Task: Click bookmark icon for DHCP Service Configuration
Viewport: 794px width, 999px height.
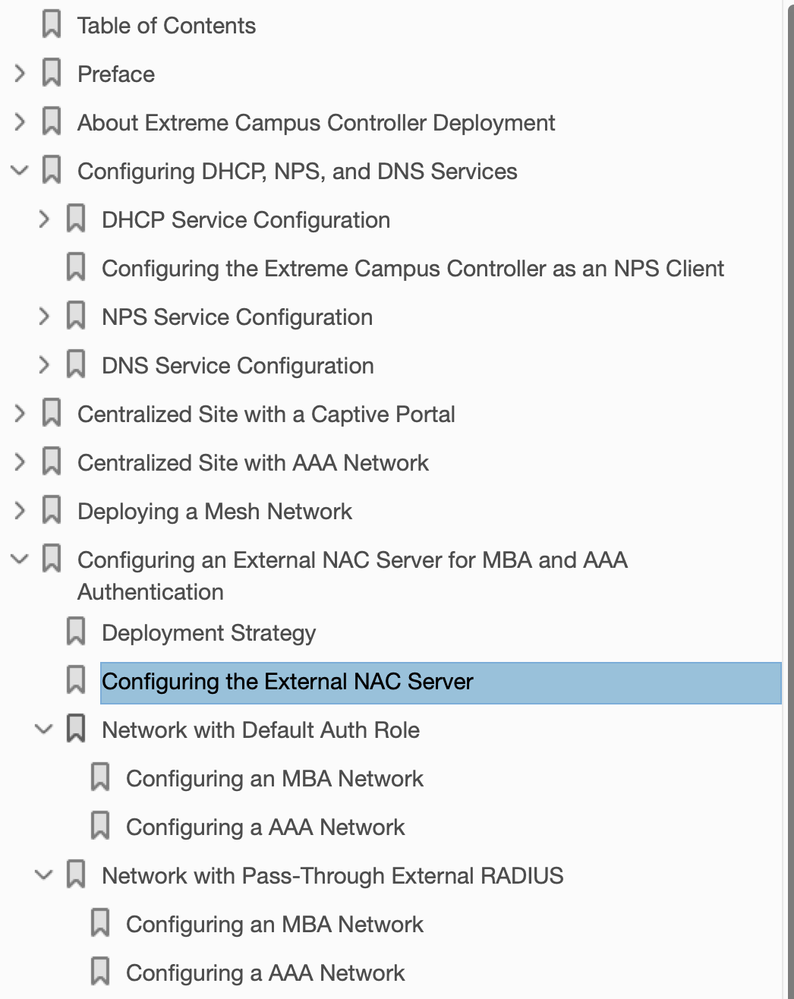Action: pyautogui.click(x=75, y=220)
